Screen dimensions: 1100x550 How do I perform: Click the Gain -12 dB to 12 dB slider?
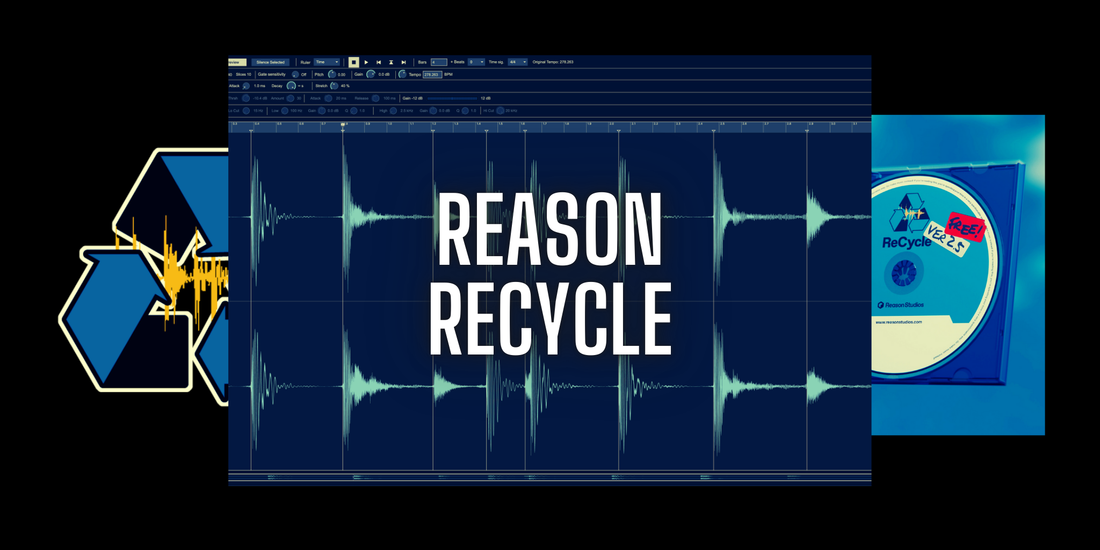452,98
